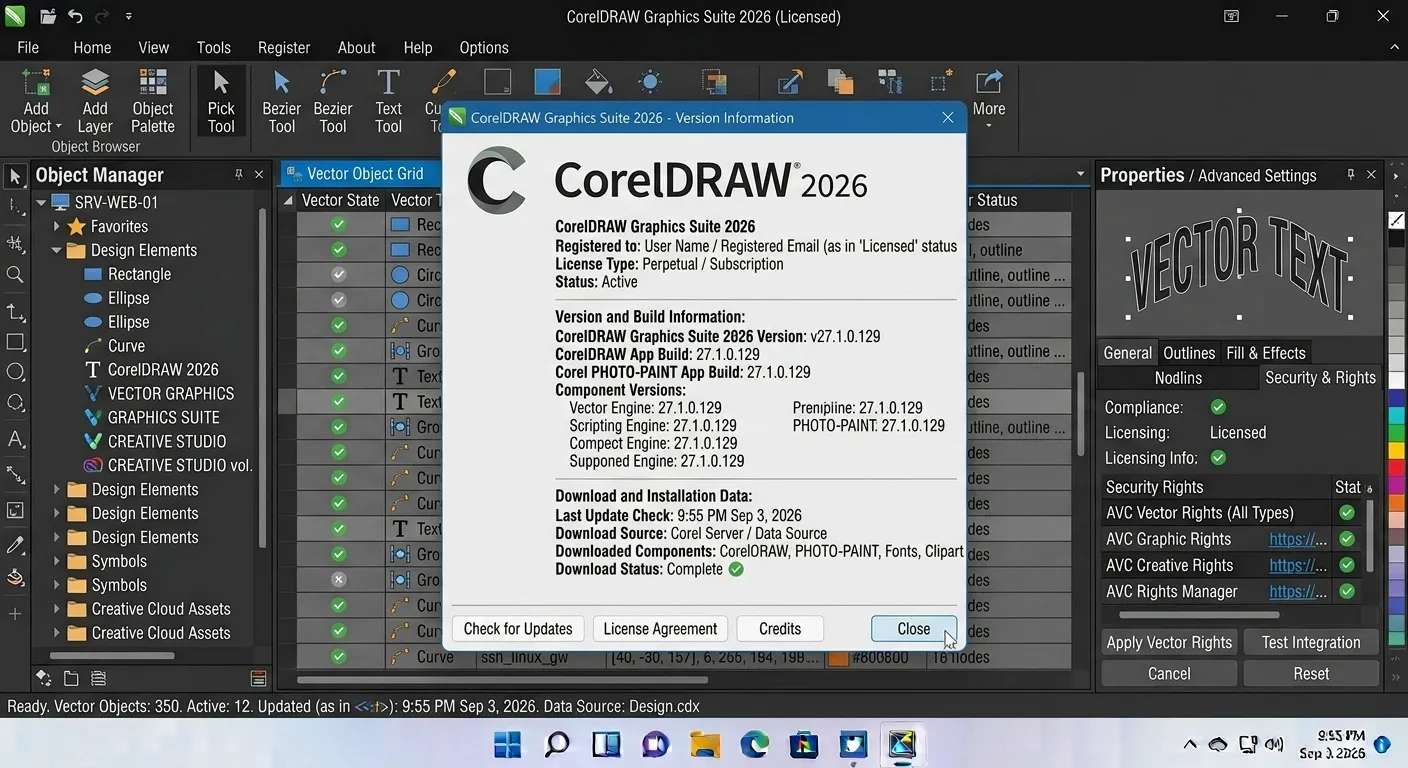Toggle the Vector State check in ssh_linux_gw row
The image size is (1408, 768).
coord(339,657)
